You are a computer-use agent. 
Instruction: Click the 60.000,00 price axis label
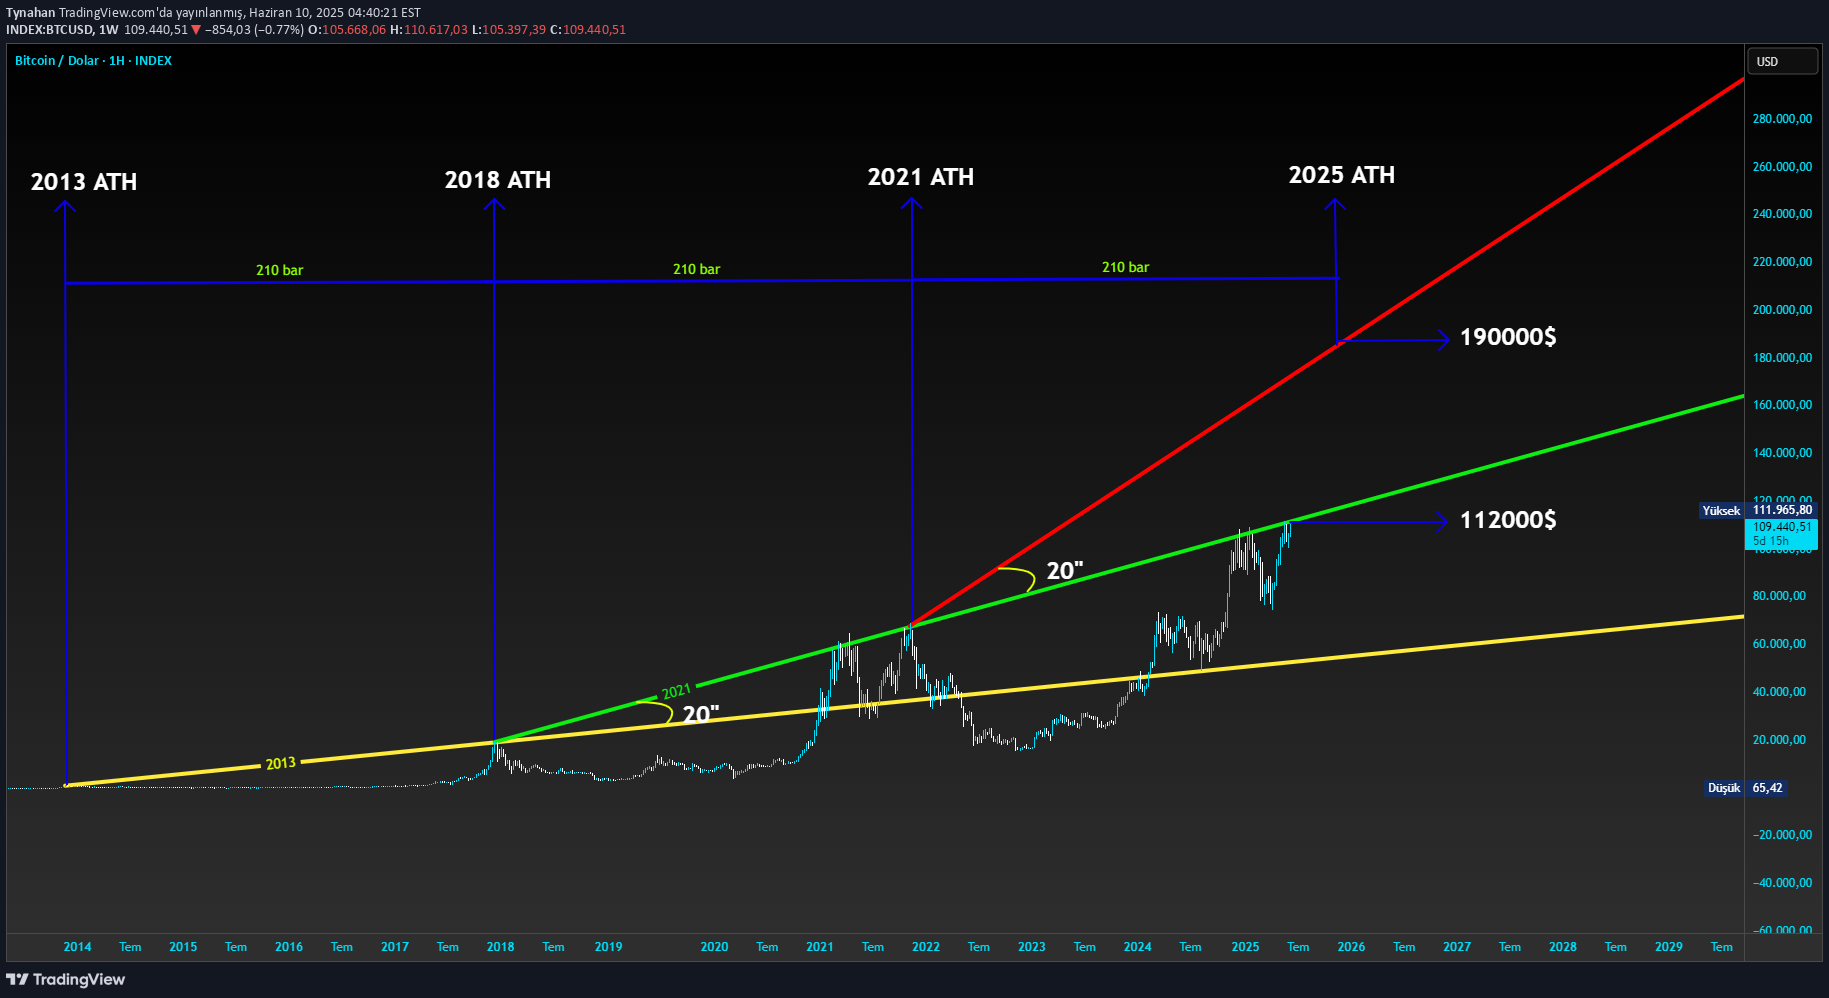coord(1779,644)
